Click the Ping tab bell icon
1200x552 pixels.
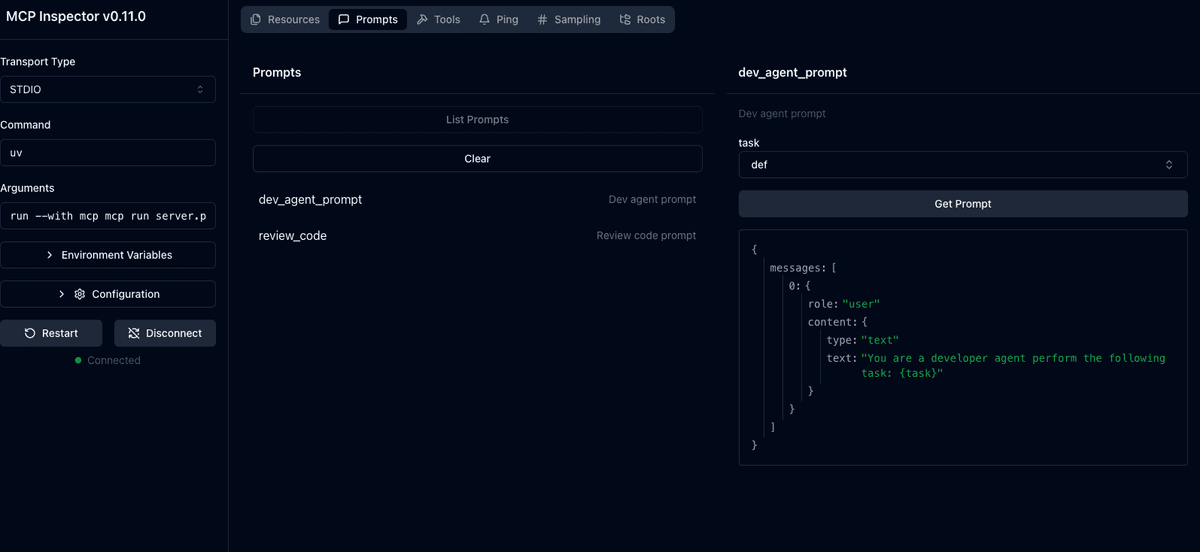click(x=484, y=19)
